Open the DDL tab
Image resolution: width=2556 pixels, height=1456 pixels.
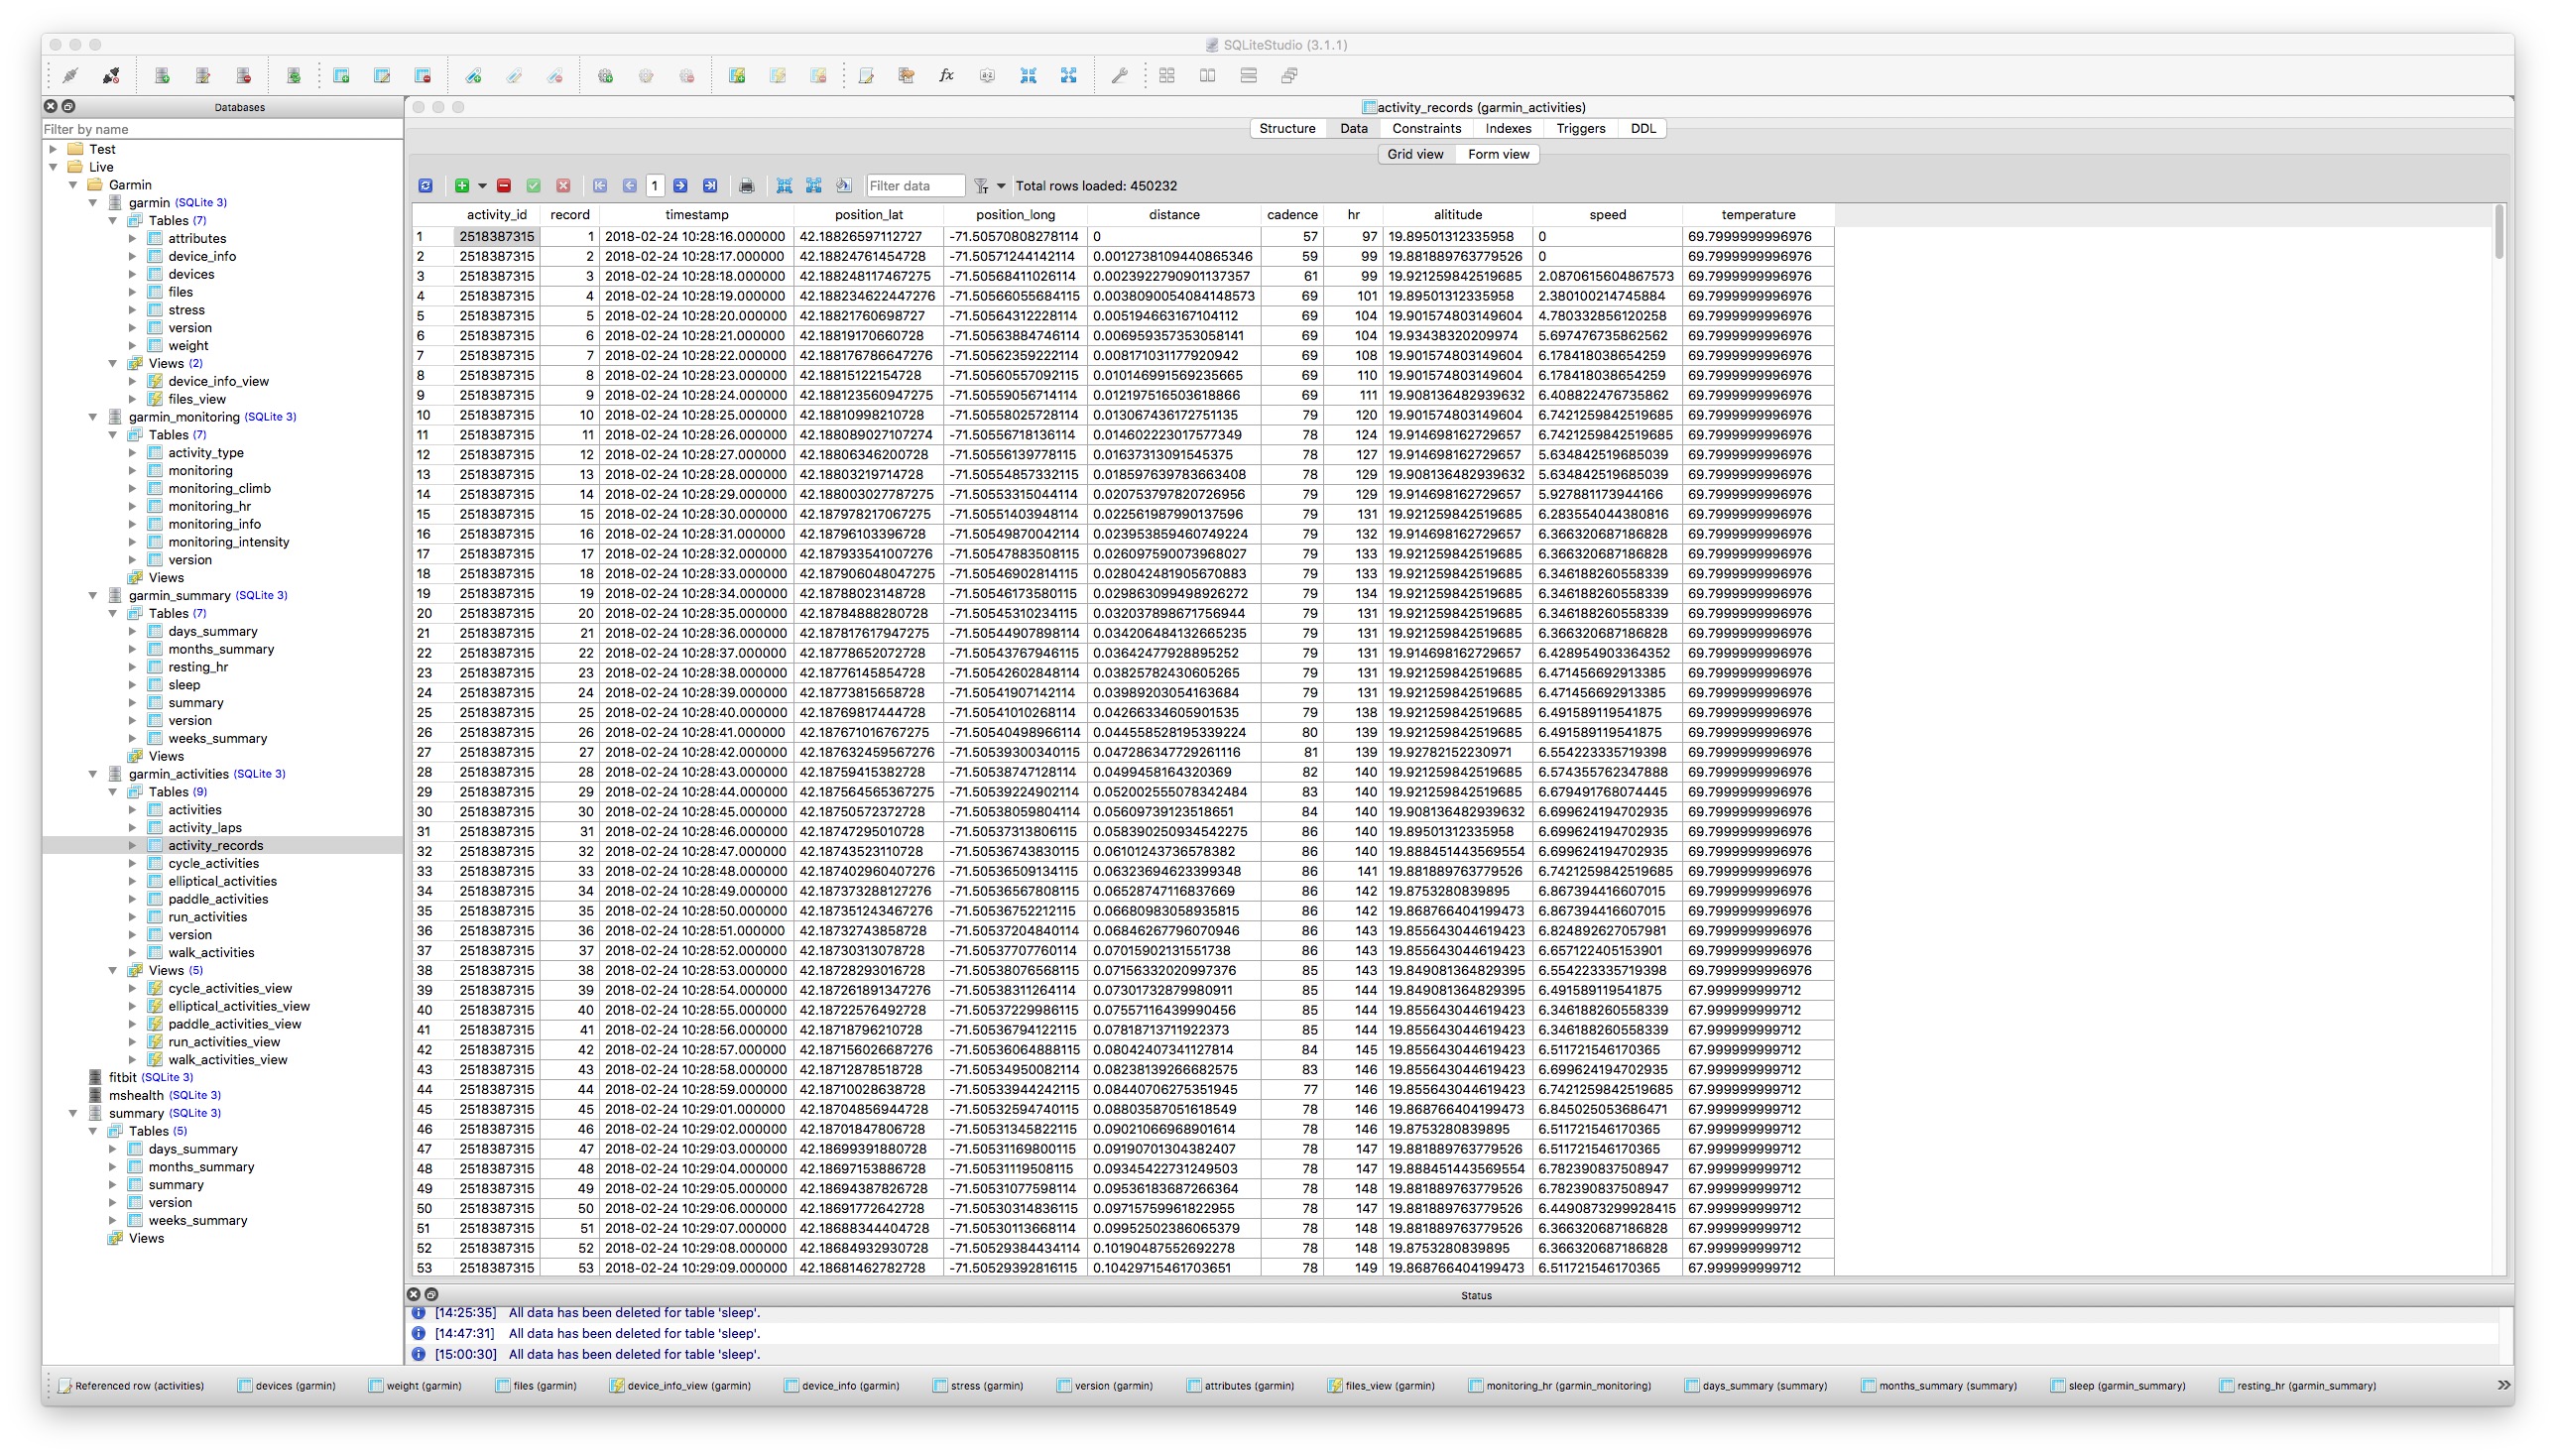click(x=1643, y=129)
